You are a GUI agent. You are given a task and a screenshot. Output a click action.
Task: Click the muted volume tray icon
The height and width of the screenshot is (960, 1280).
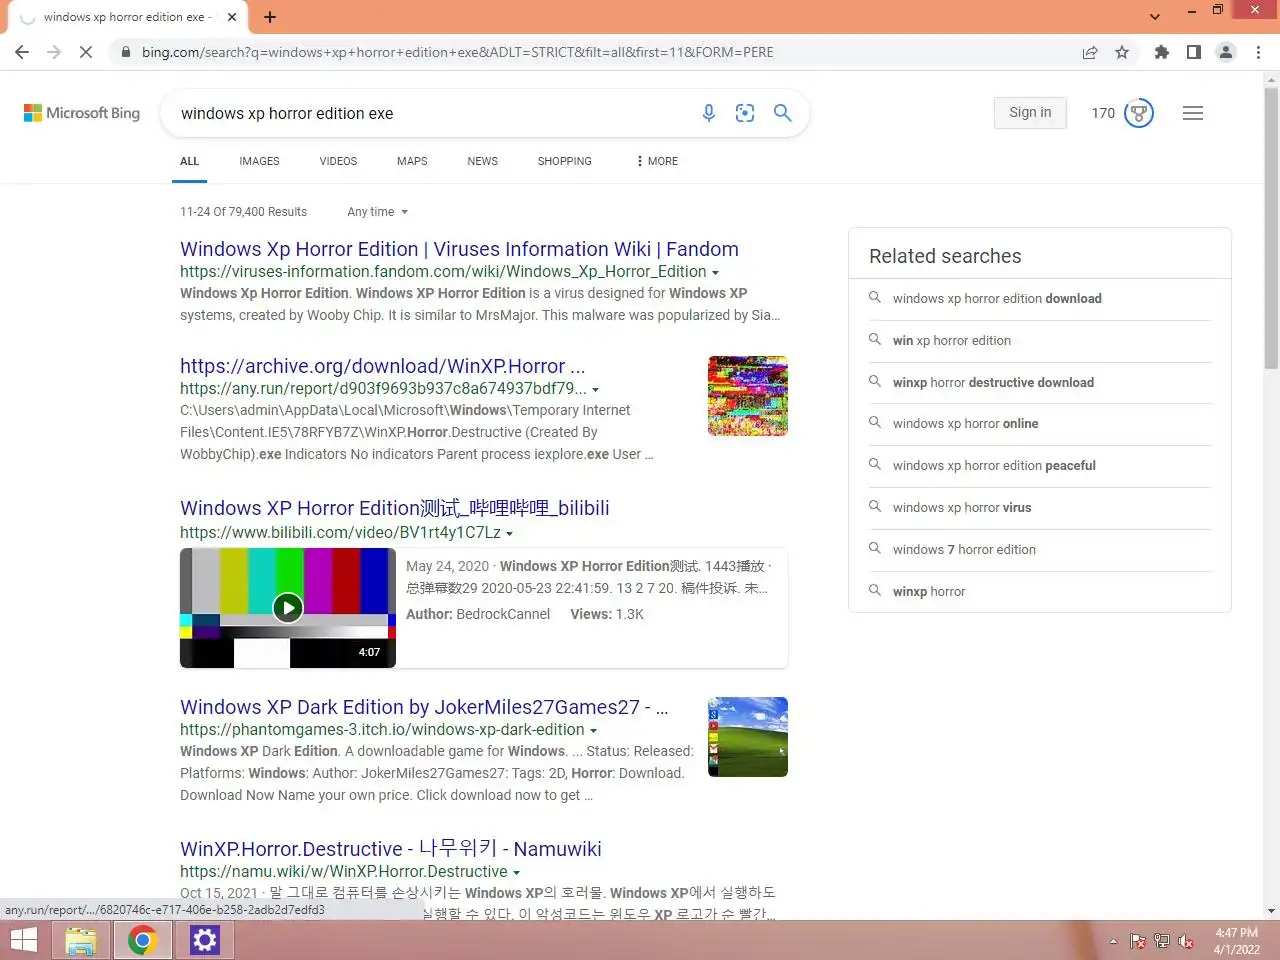coord(1186,941)
